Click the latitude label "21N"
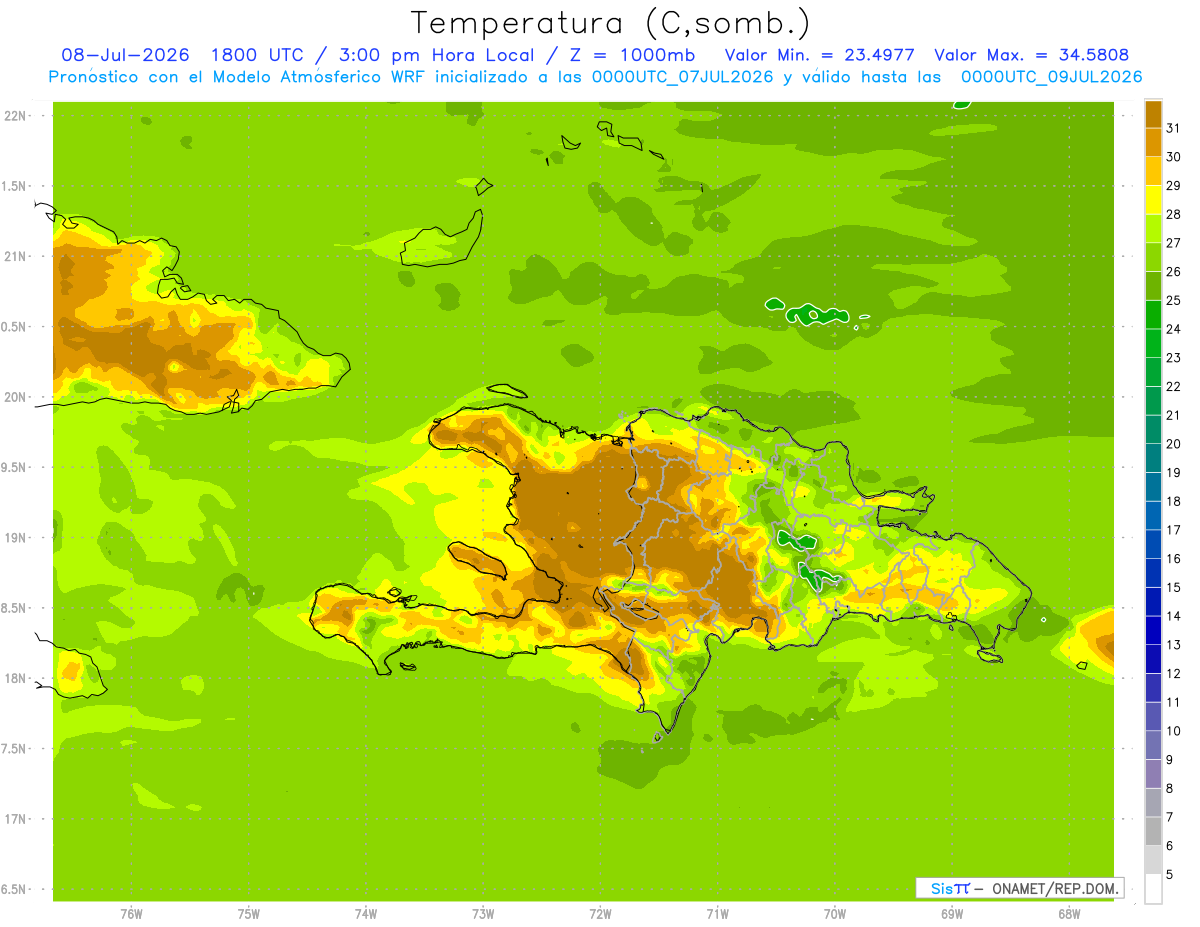 (17, 257)
